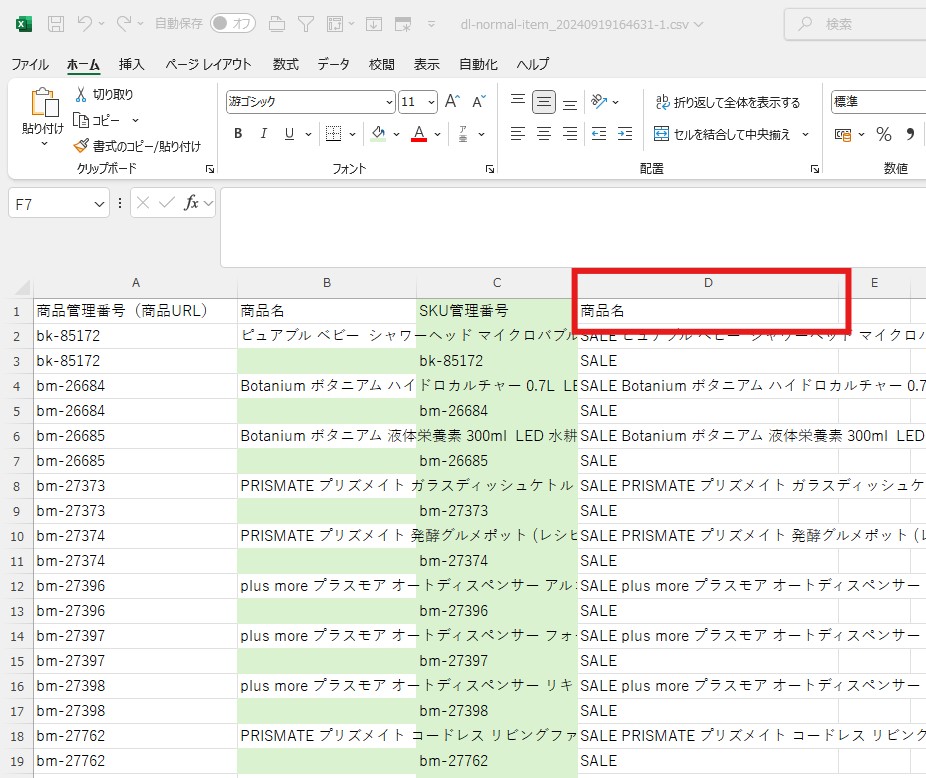Click セルを結合して中央揃え merge and center

pyautogui.click(x=722, y=134)
